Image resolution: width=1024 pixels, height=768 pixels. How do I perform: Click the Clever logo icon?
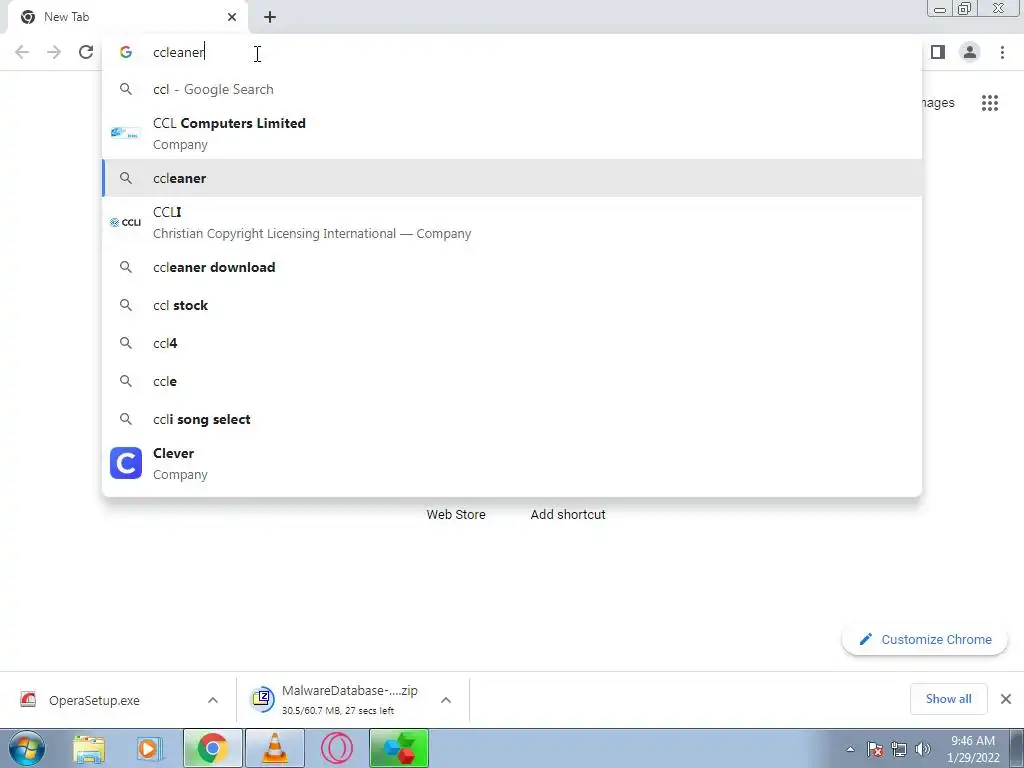[125, 463]
